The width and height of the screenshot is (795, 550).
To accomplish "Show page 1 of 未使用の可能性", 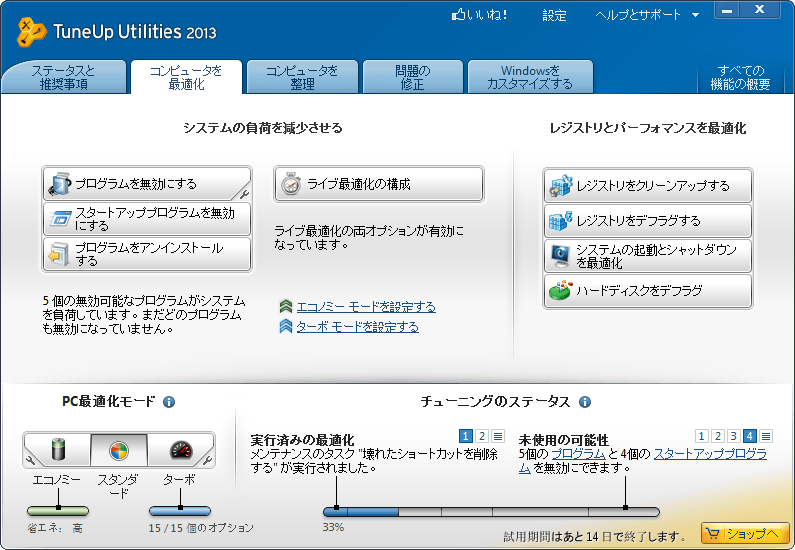I will [701, 436].
